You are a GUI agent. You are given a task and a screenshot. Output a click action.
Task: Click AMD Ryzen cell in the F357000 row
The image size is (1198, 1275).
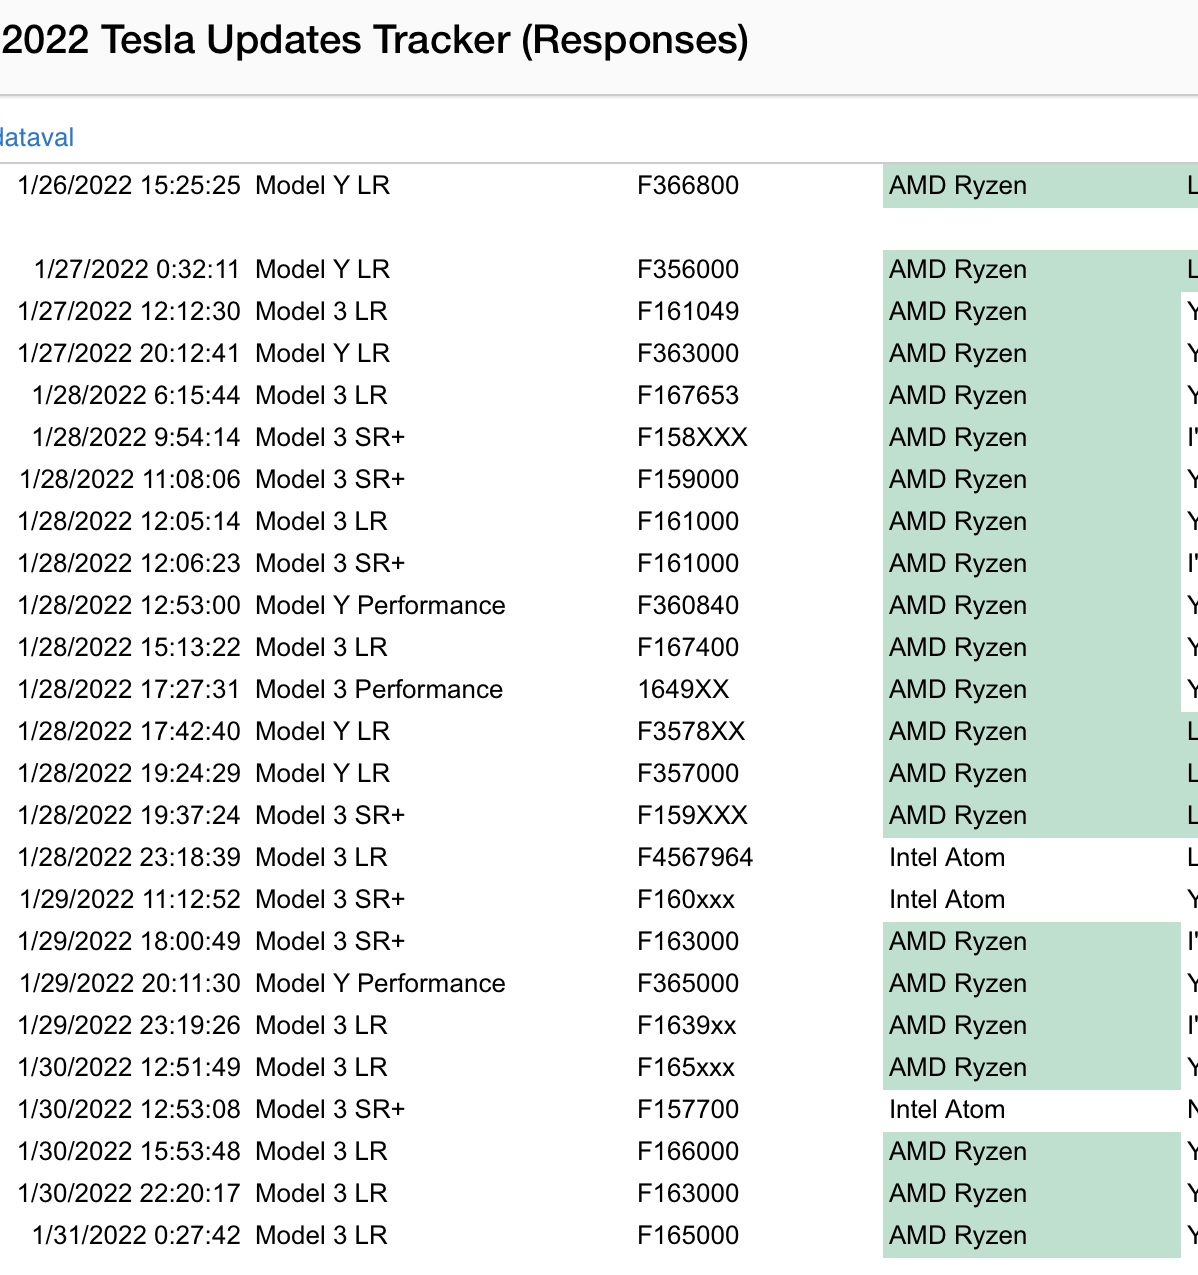[x=1032, y=773]
